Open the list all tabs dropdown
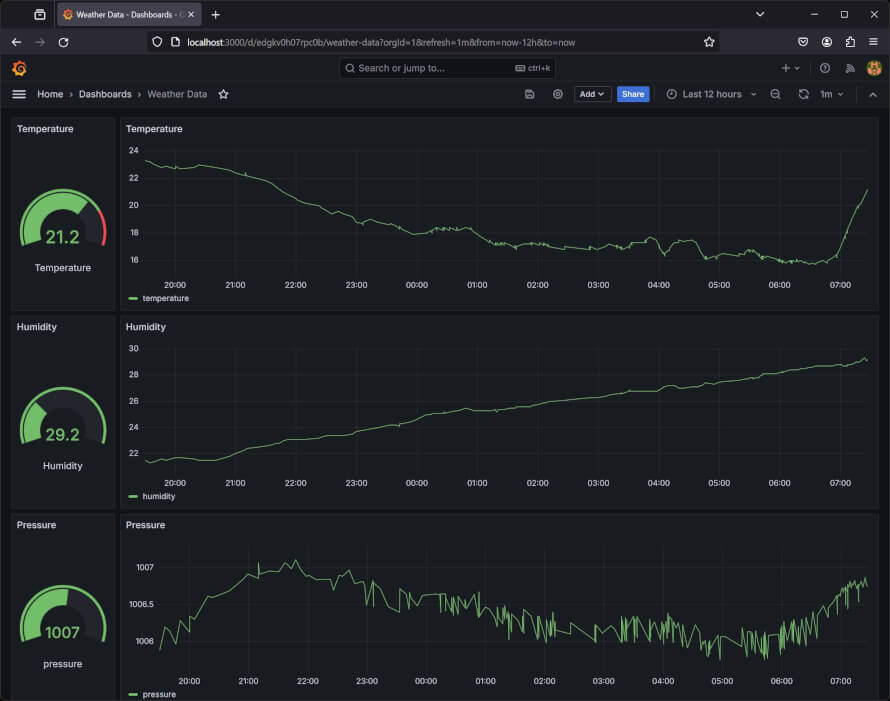Screen dimensions: 890x701 (760, 15)
